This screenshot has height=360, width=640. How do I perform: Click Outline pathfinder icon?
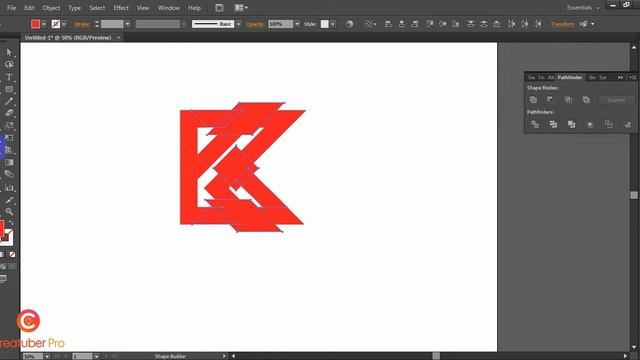[608, 124]
